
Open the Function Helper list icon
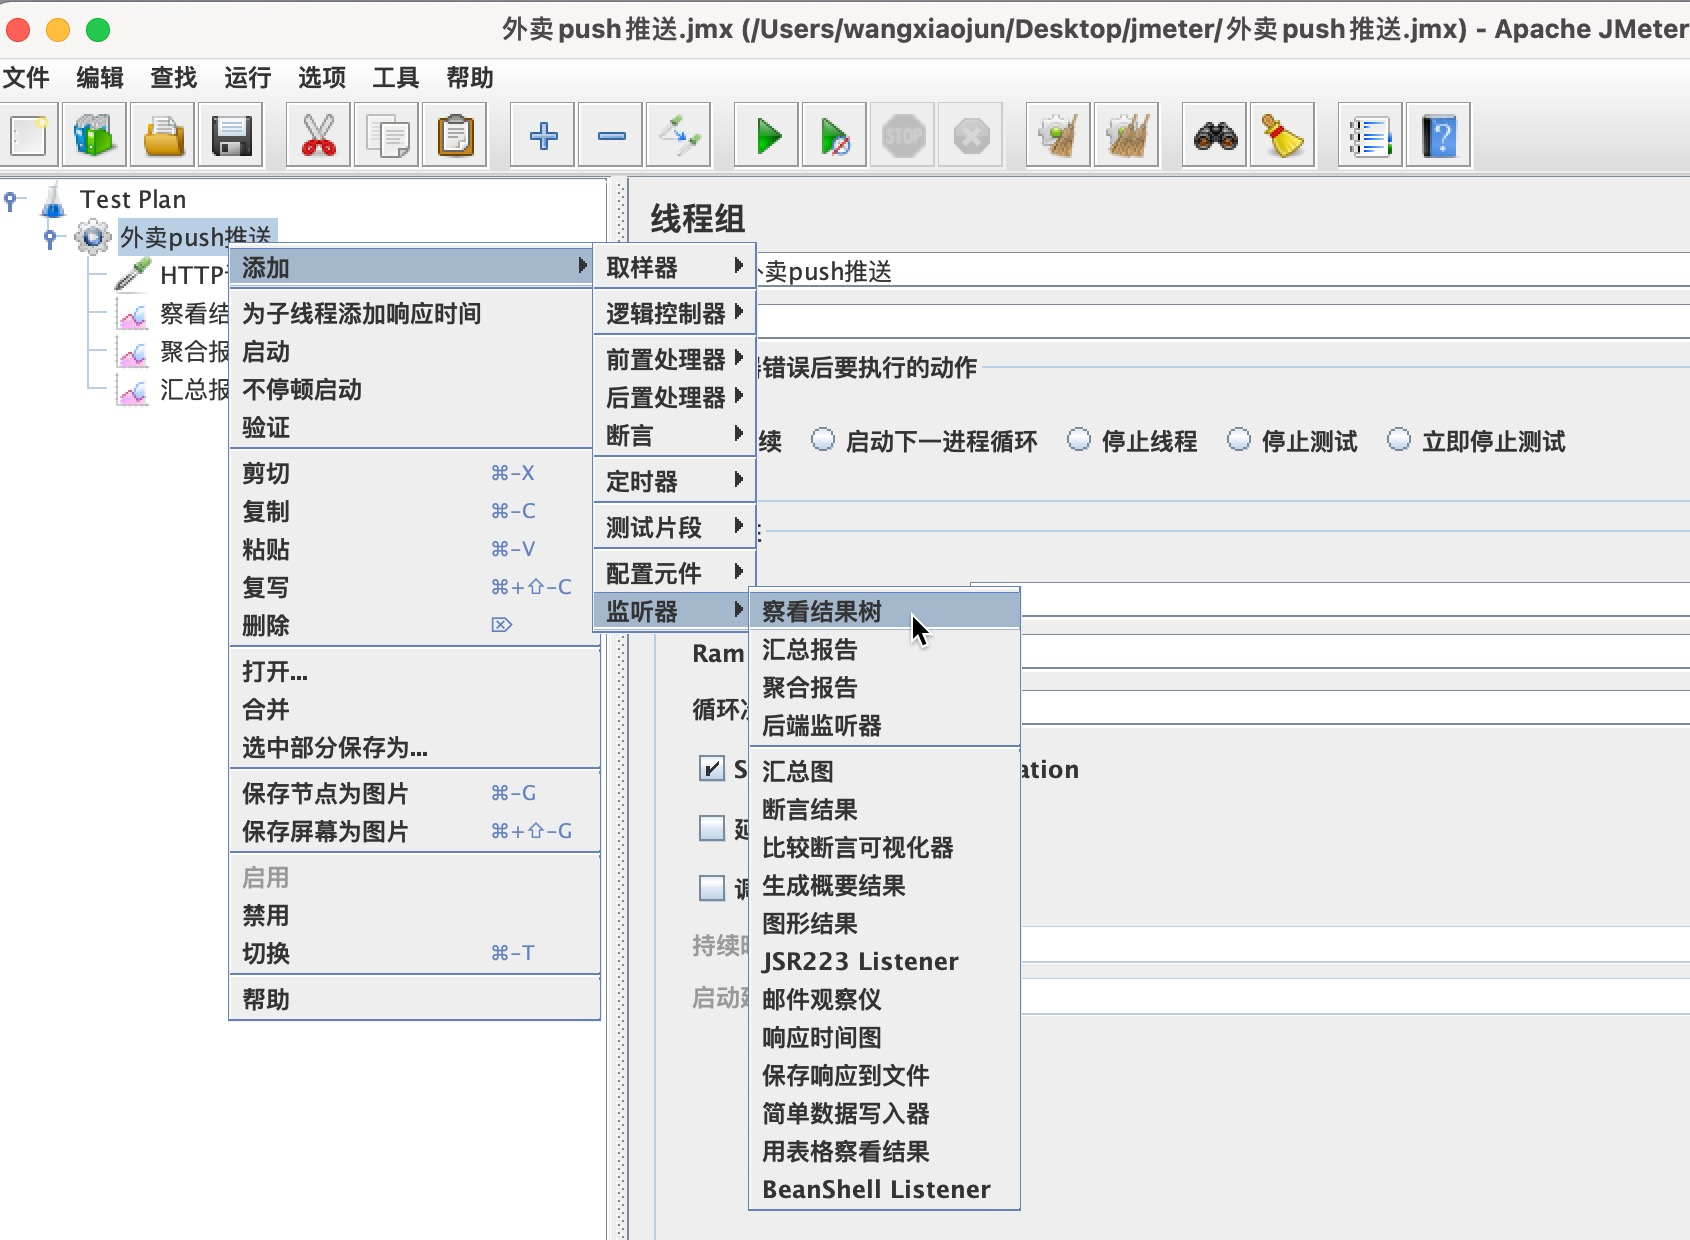click(1371, 134)
